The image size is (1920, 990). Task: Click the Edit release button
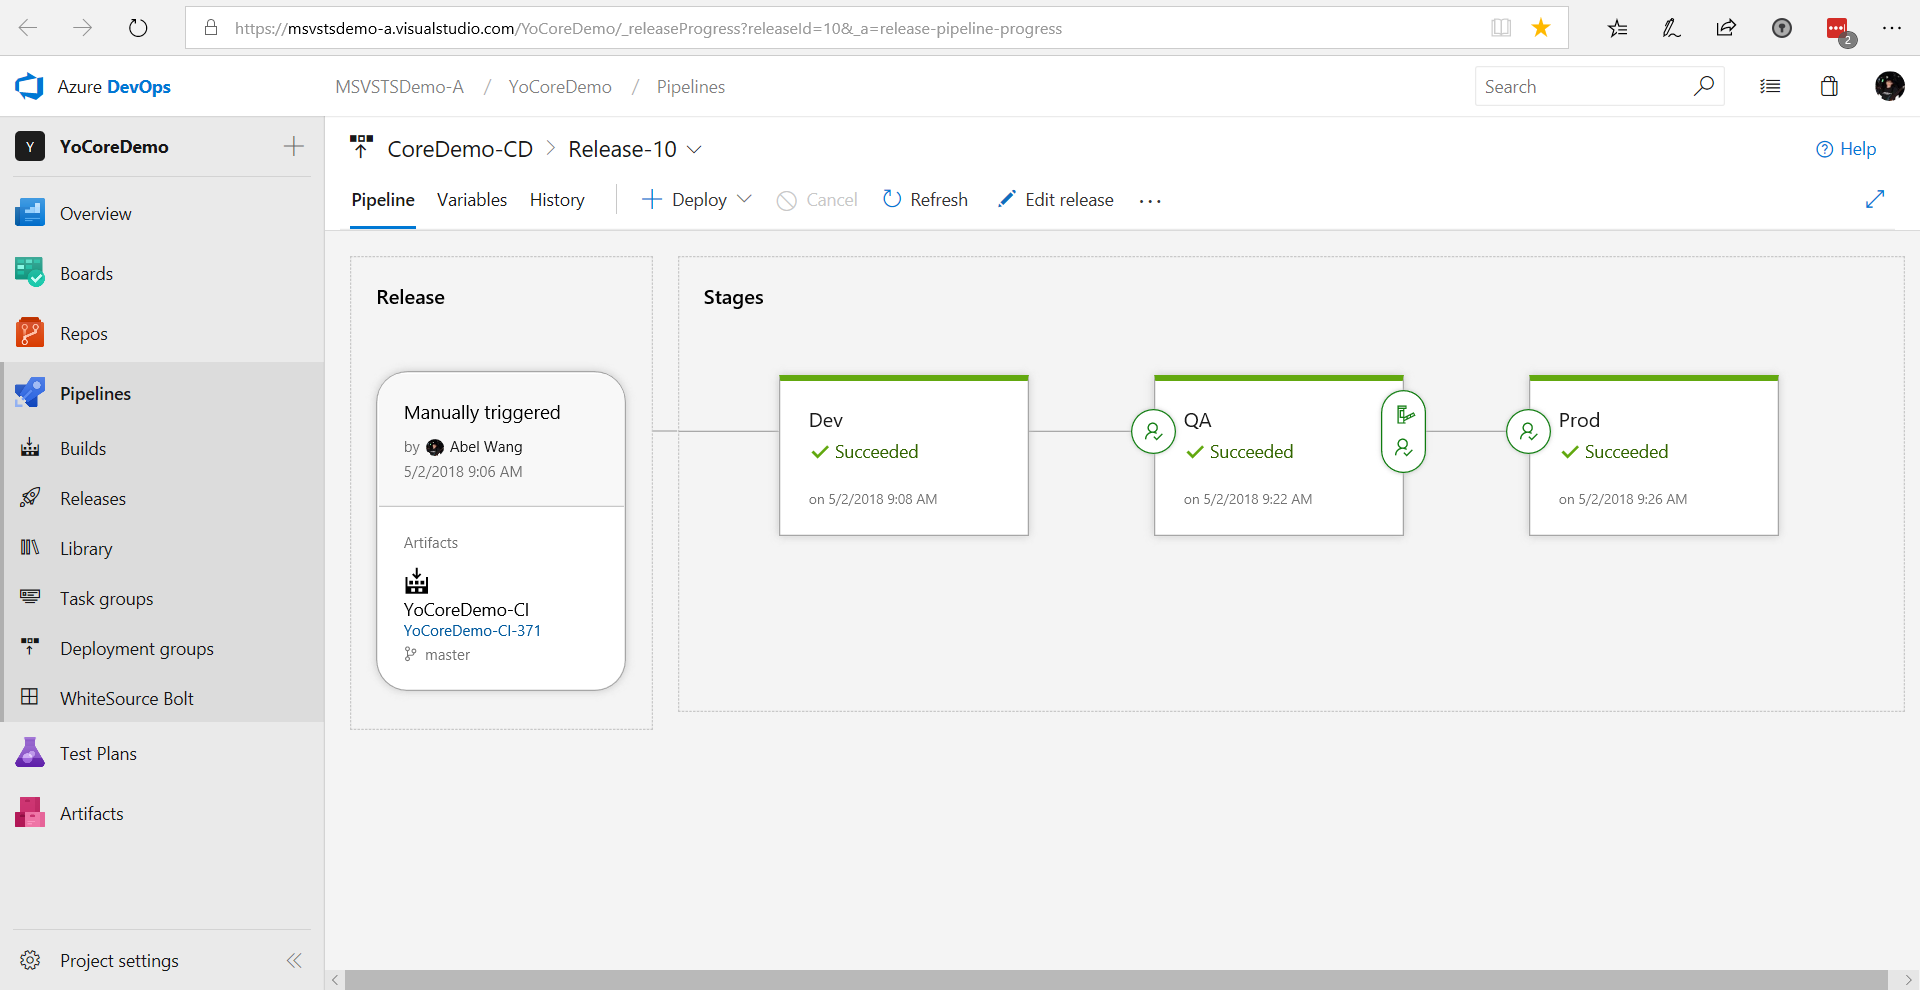click(1055, 199)
